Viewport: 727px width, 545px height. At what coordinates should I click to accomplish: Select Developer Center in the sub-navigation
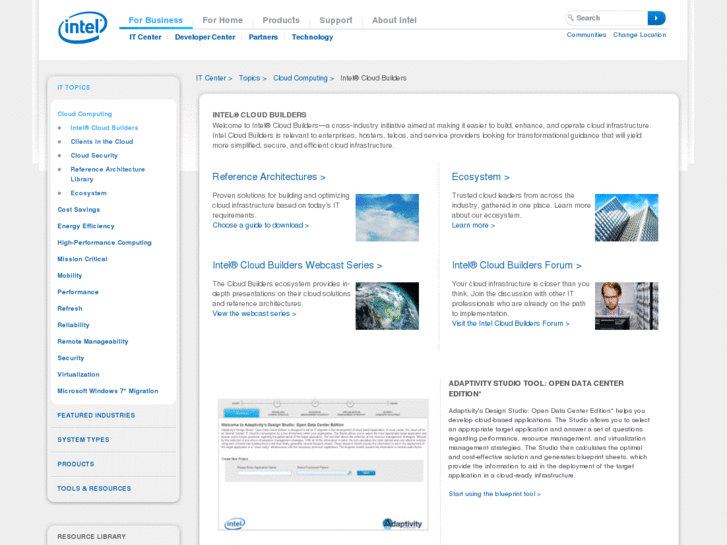point(205,37)
